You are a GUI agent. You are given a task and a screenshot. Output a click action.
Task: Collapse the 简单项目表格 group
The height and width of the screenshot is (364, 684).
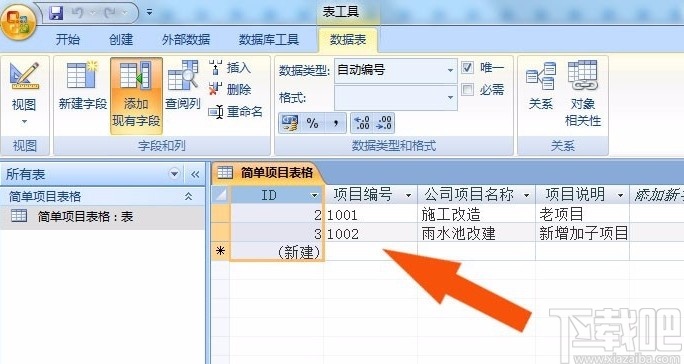pos(188,196)
